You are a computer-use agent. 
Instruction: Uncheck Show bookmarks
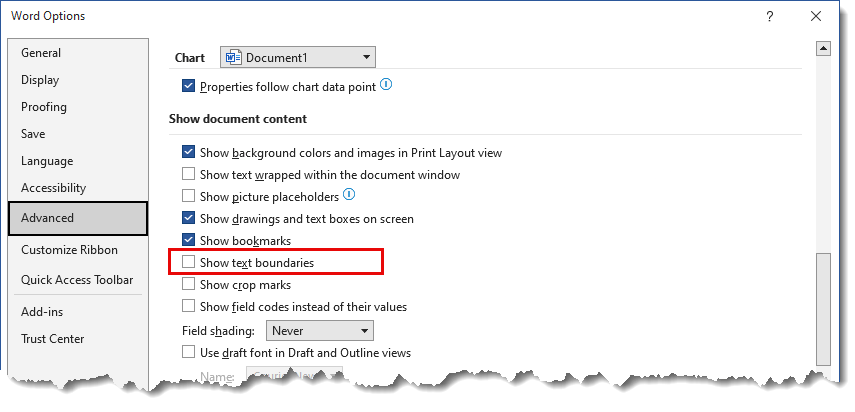coord(188,240)
